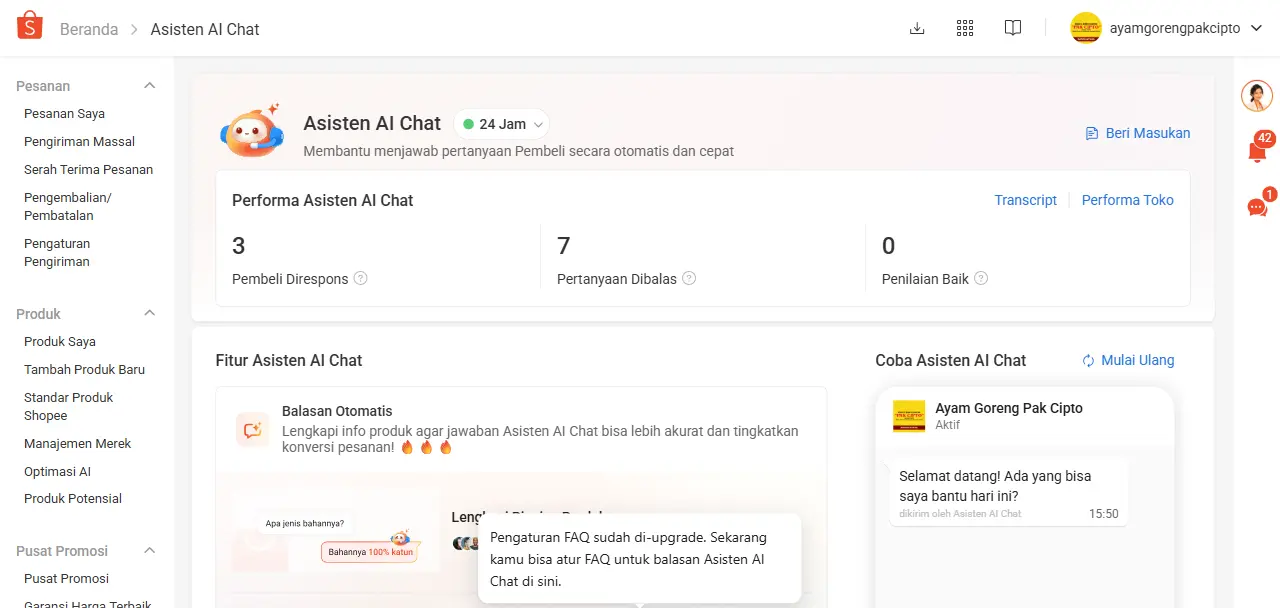Click the Mulai Ulang refresh icon
This screenshot has height=608, width=1280.
pyautogui.click(x=1089, y=360)
